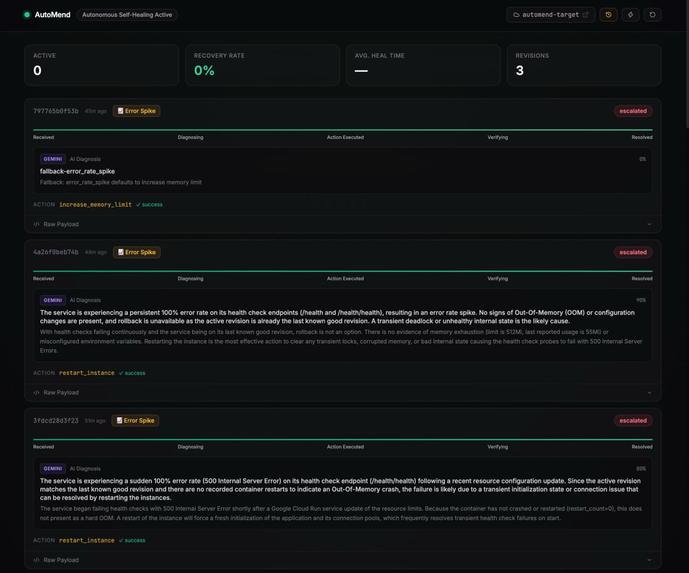
Task: Click chevron at right of second Raw Payload
Action: pyautogui.click(x=649, y=392)
